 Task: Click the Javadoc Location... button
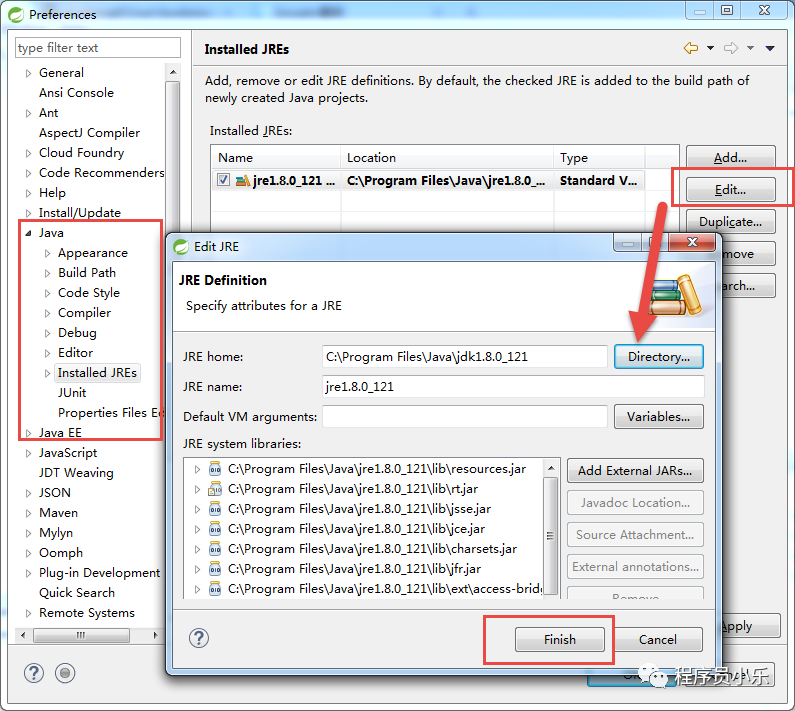pyautogui.click(x=635, y=503)
